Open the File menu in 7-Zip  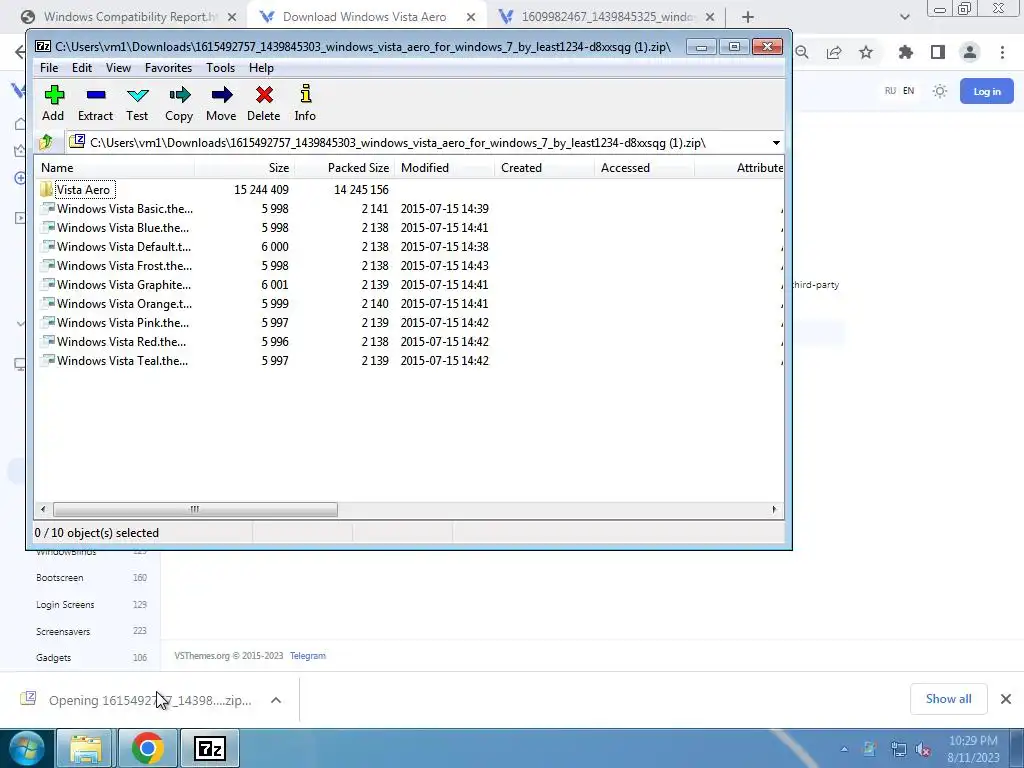coord(49,68)
